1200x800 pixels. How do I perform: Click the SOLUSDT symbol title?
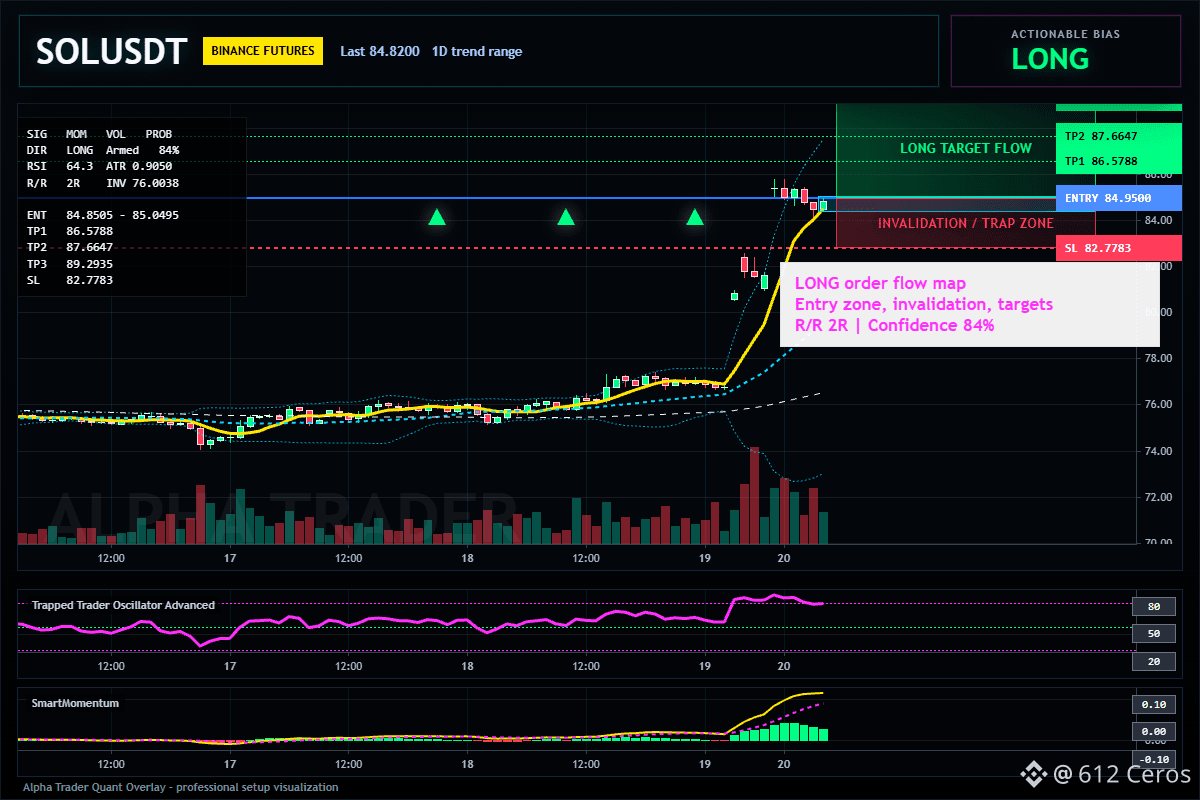click(x=111, y=51)
